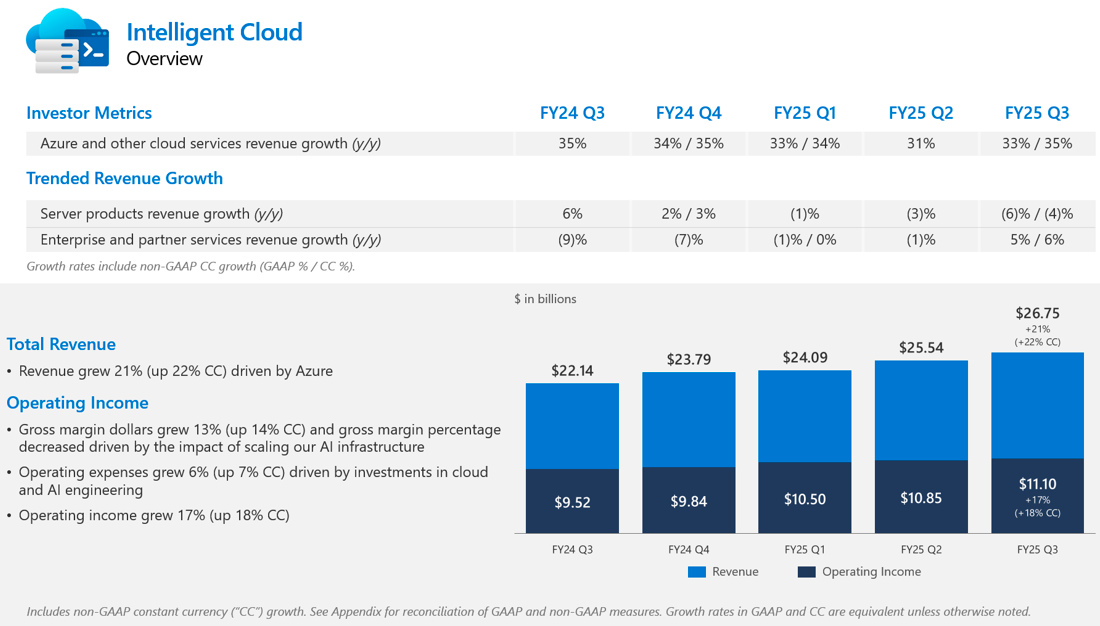Click enterprise services value (9)%
Viewport: 1100px width, 626px height.
pyautogui.click(x=572, y=240)
